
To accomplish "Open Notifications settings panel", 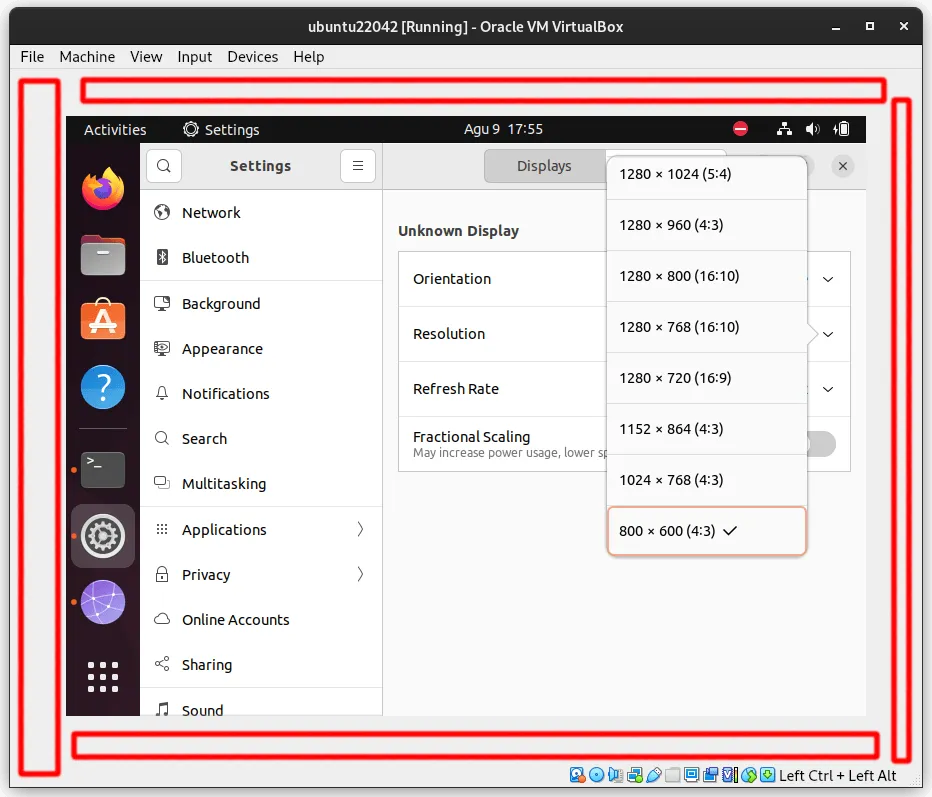I will click(261, 393).
